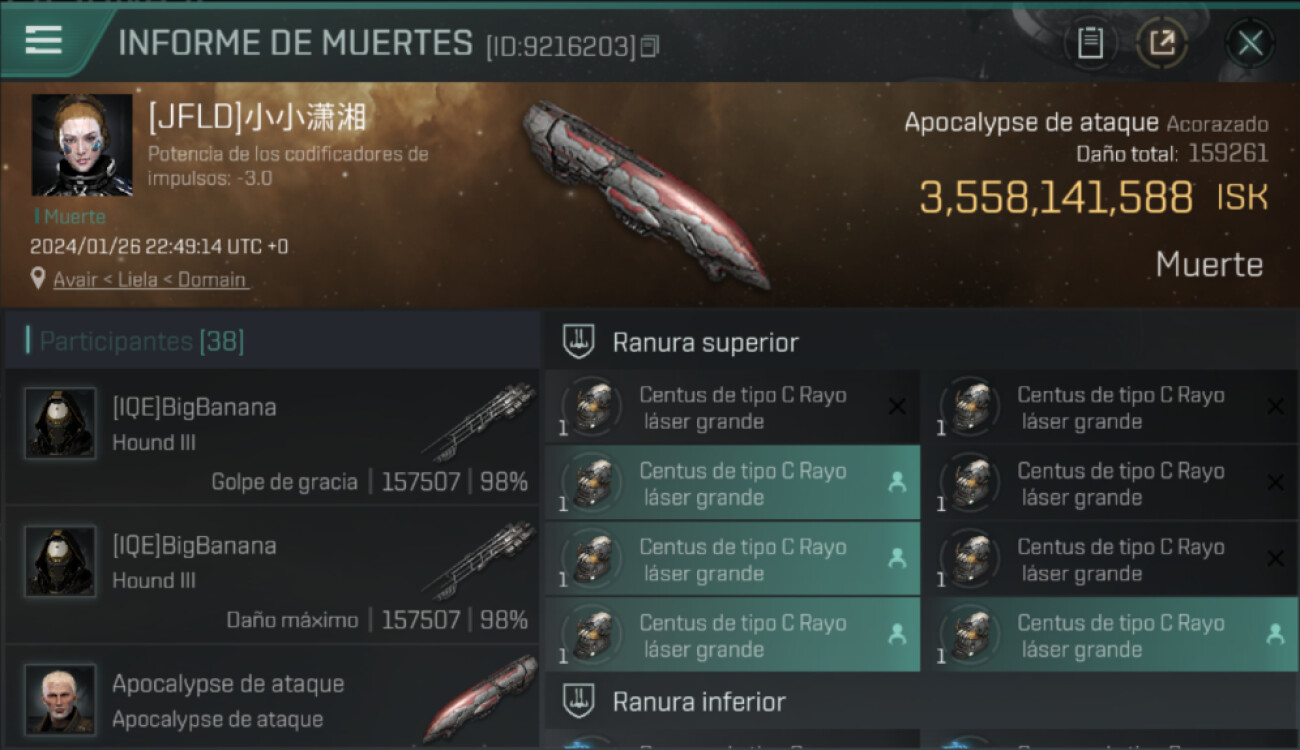Image resolution: width=1300 pixels, height=750 pixels.
Task: Click the victim pilot portrait
Action: [x=82, y=145]
